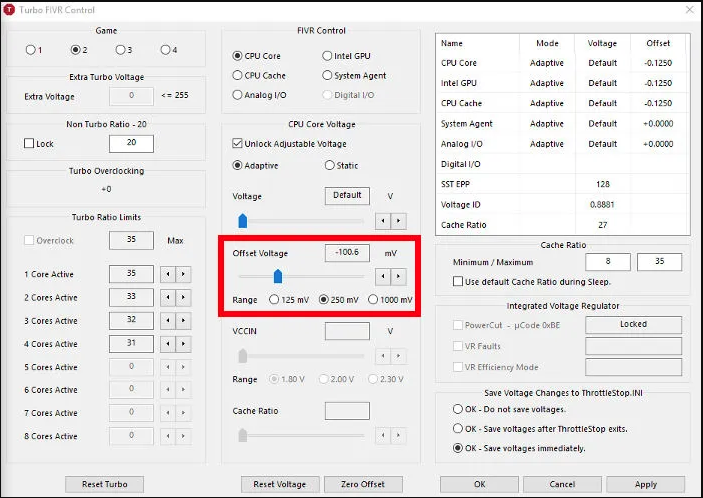Click the Turbo Ratio Limits Max field

[131, 240]
